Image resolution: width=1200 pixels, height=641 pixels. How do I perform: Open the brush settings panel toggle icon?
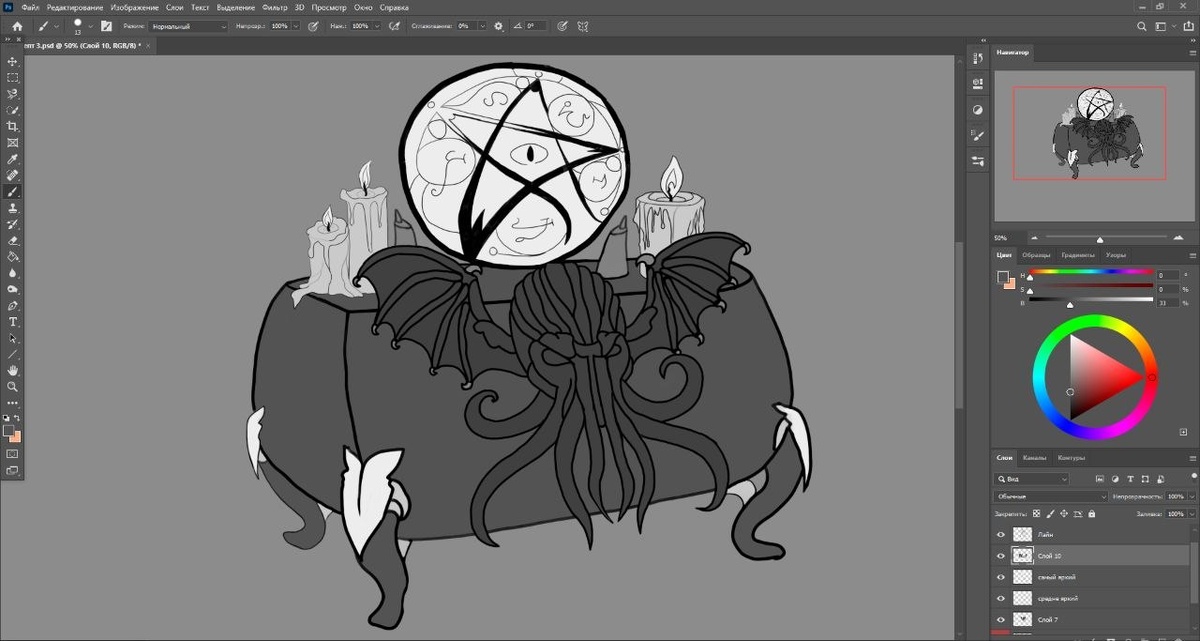point(106,26)
